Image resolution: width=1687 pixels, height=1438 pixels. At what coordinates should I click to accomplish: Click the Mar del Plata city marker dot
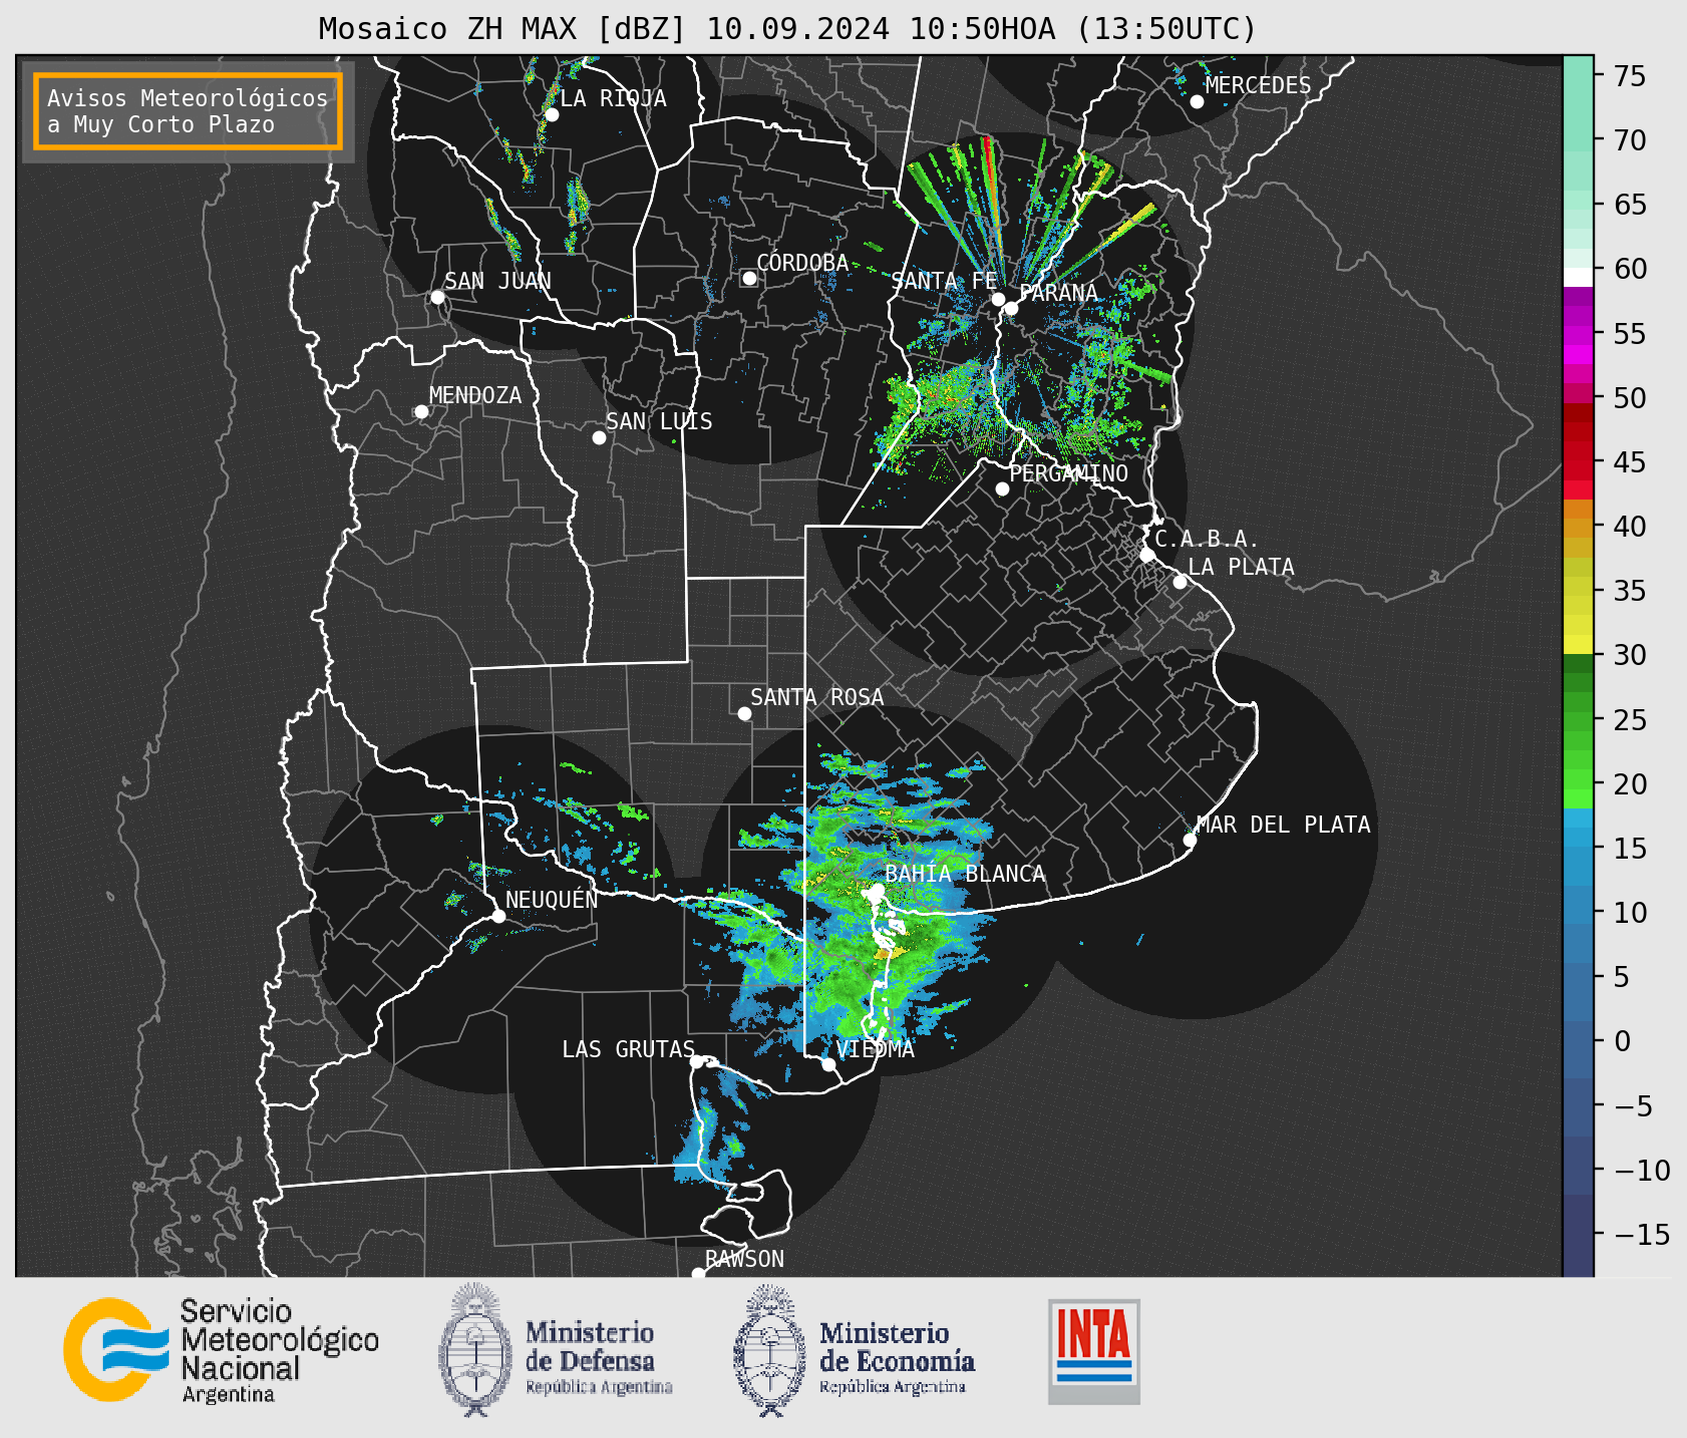[1190, 840]
